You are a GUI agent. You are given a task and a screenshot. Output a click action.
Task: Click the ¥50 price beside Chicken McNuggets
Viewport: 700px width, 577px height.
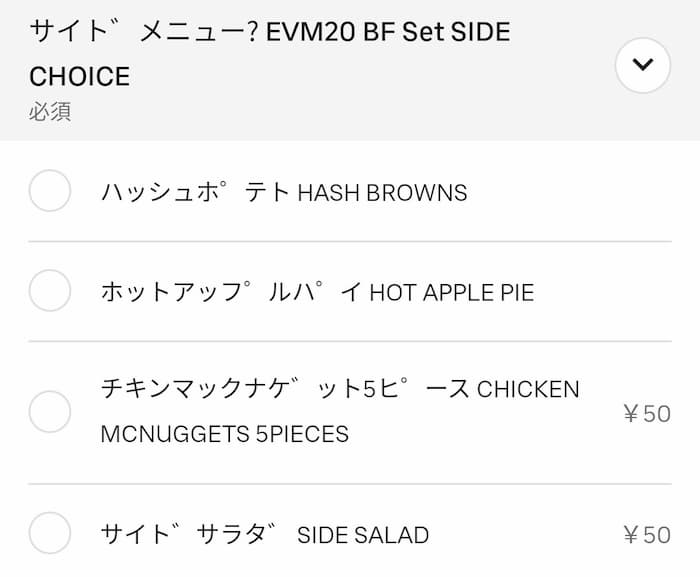(x=646, y=413)
